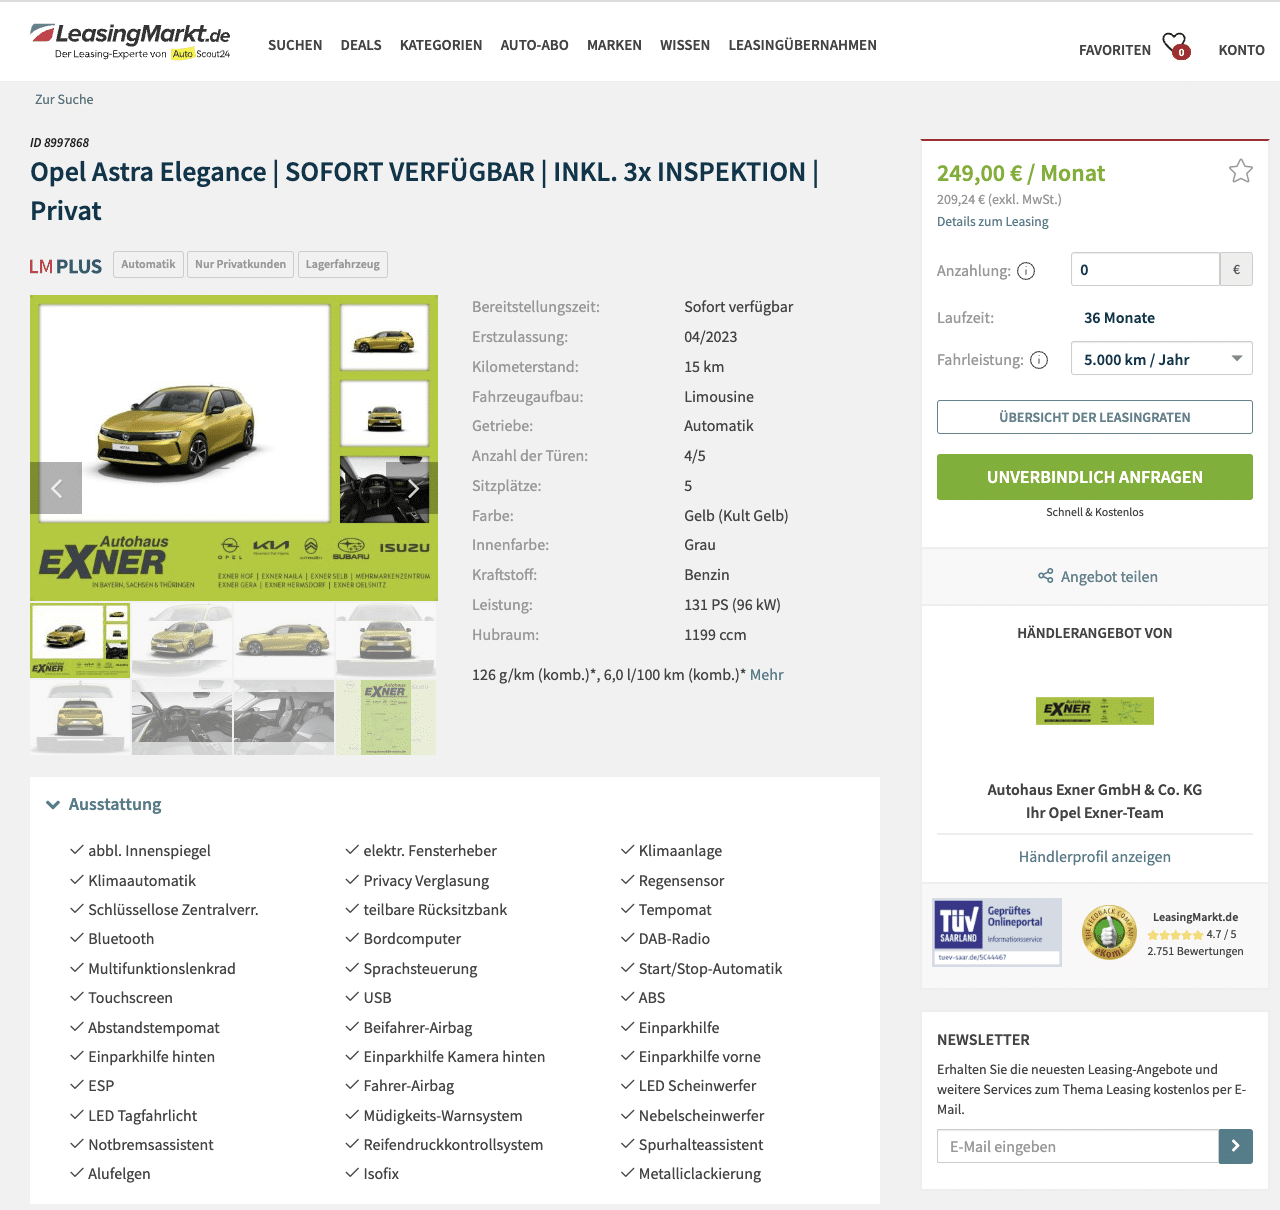Open LEASINGÜBERNAHMEN menu item
This screenshot has width=1280, height=1210.
tap(802, 45)
